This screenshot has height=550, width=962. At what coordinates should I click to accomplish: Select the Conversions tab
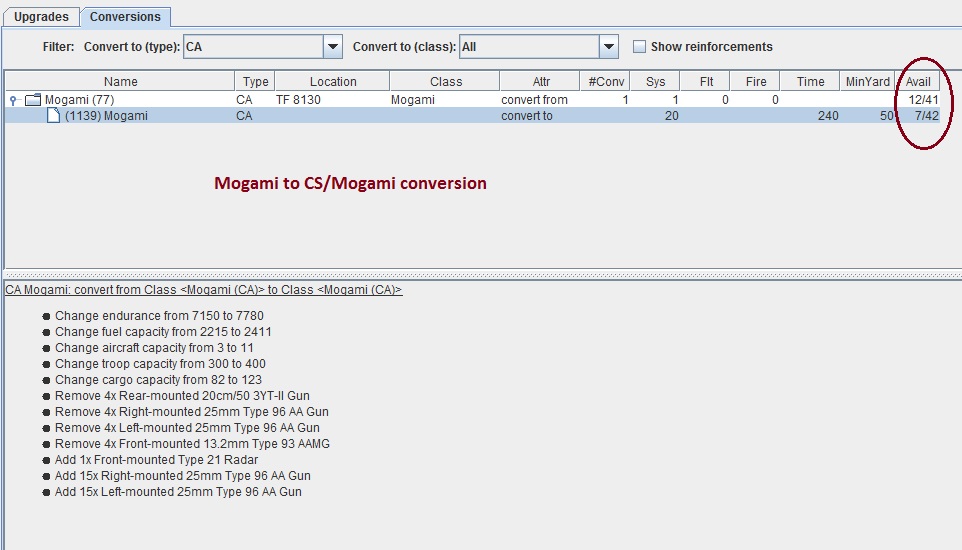tap(125, 17)
